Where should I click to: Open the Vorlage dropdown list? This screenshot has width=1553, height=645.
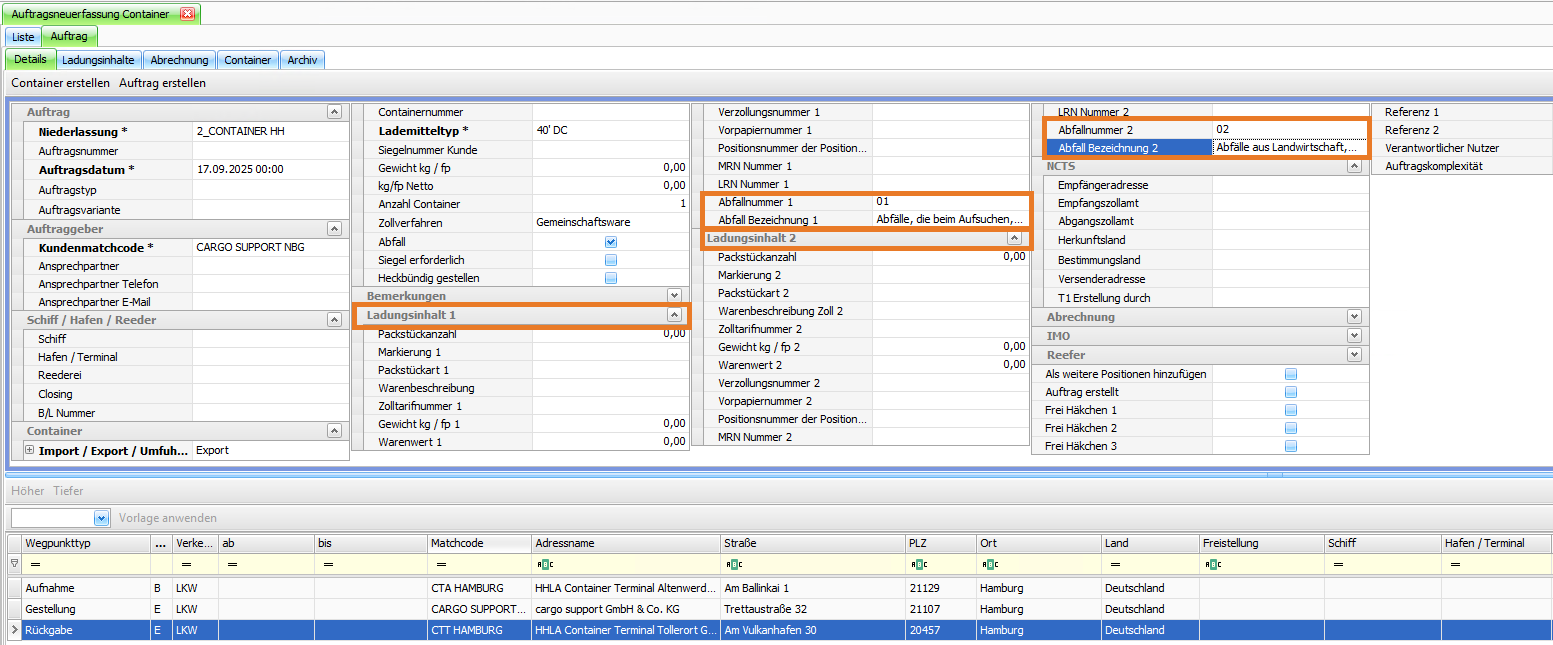(101, 518)
